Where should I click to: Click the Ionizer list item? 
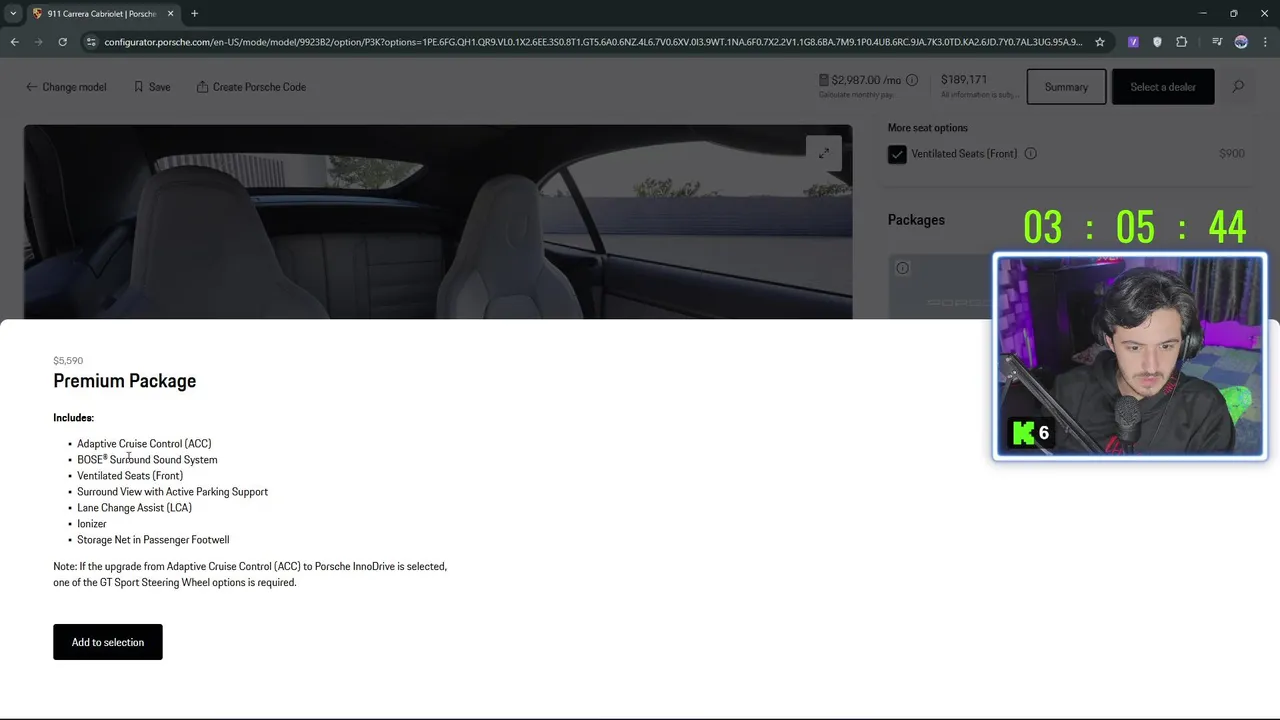92,524
